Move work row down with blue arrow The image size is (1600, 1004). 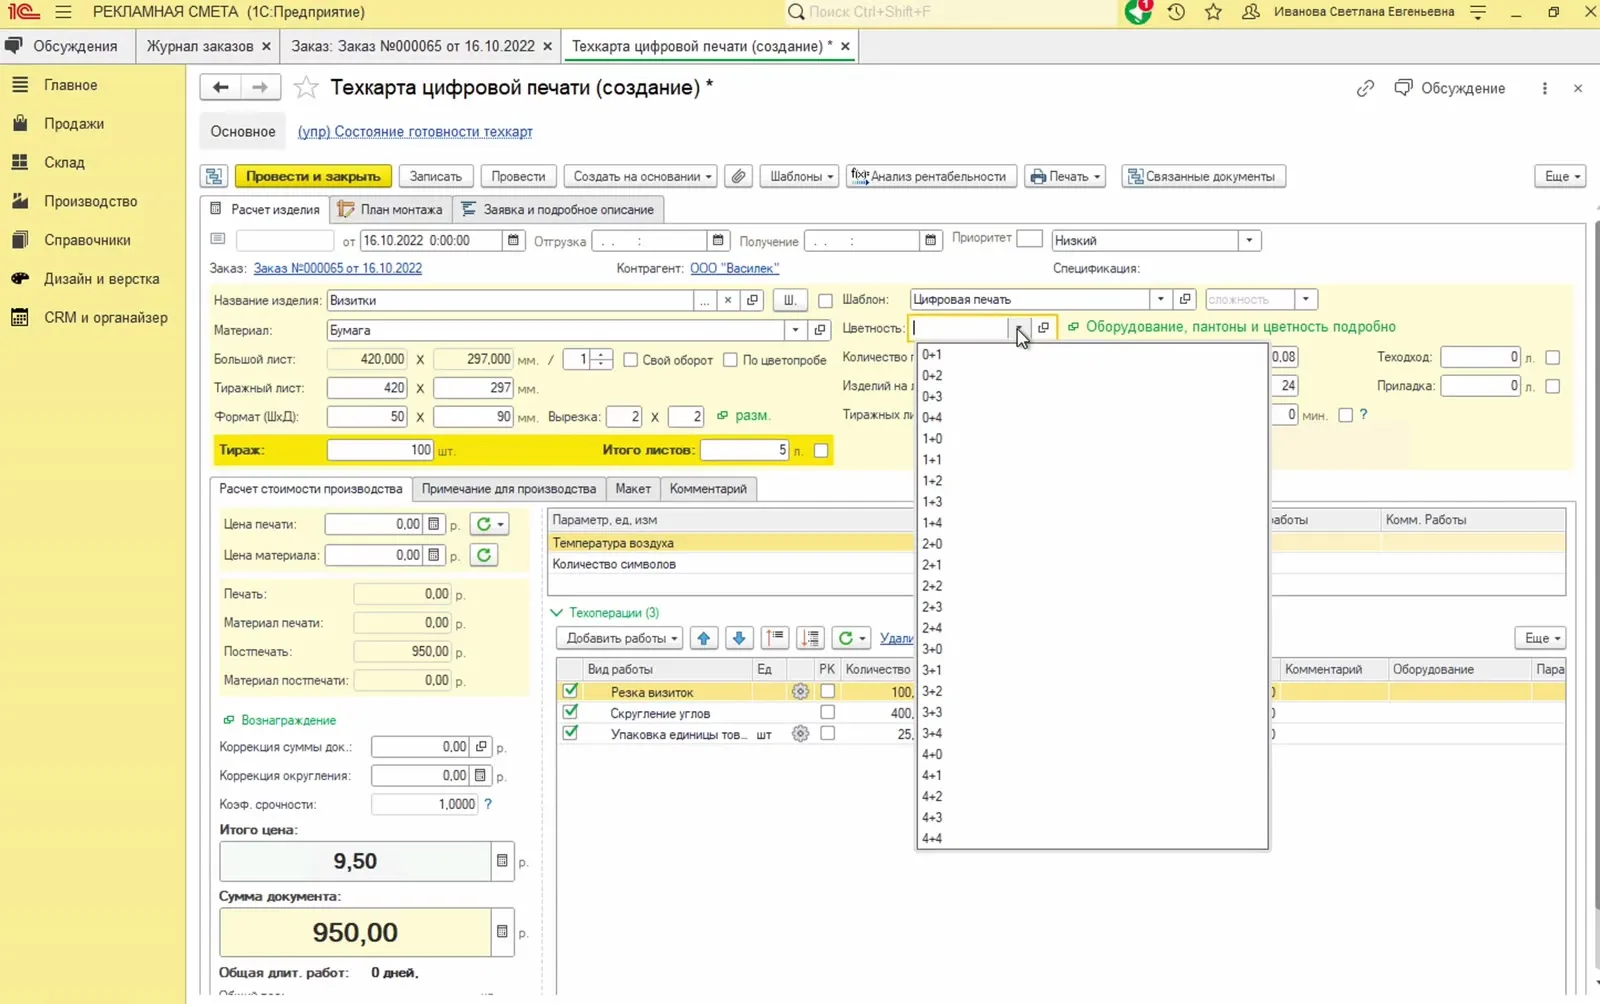point(739,638)
